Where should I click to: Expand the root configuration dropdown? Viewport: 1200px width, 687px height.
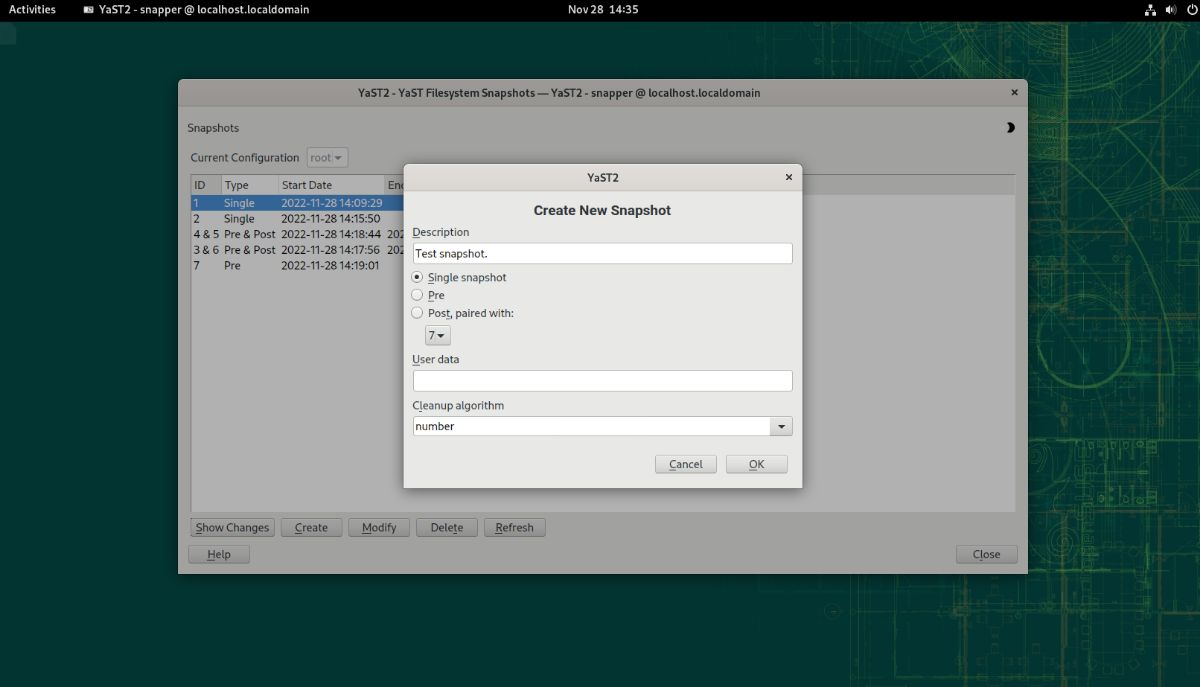click(x=326, y=157)
